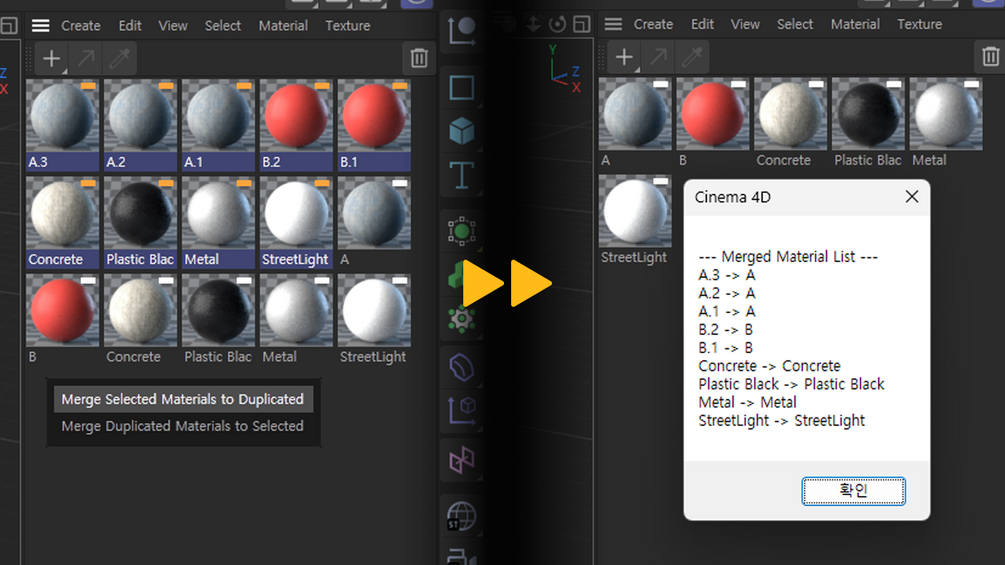
Task: Select unhighlighted Concrete in left panel bottom row
Action: [140, 311]
